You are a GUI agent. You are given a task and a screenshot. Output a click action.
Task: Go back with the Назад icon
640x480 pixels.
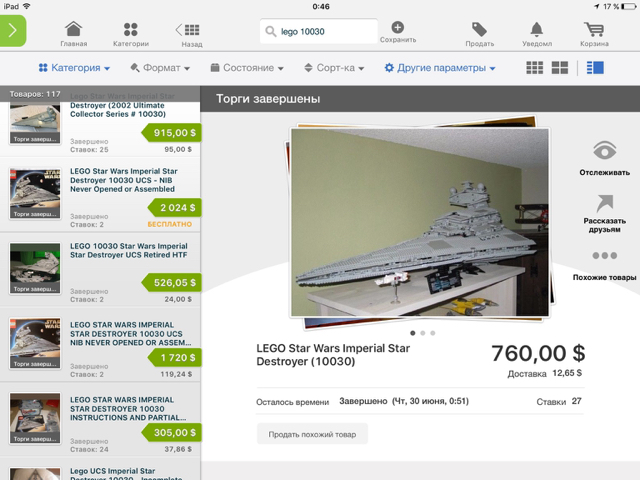[187, 30]
